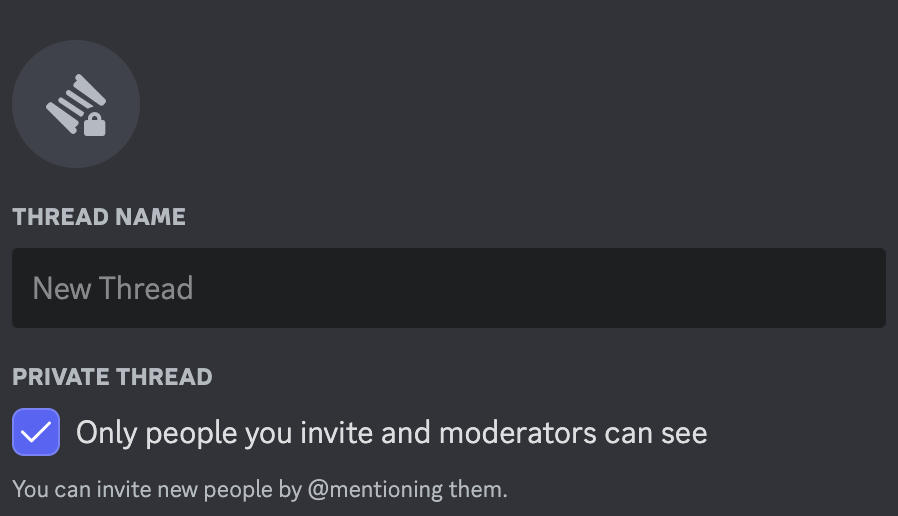Image resolution: width=898 pixels, height=516 pixels.
Task: Toggle the purple checkmark box
Action: click(x=36, y=432)
